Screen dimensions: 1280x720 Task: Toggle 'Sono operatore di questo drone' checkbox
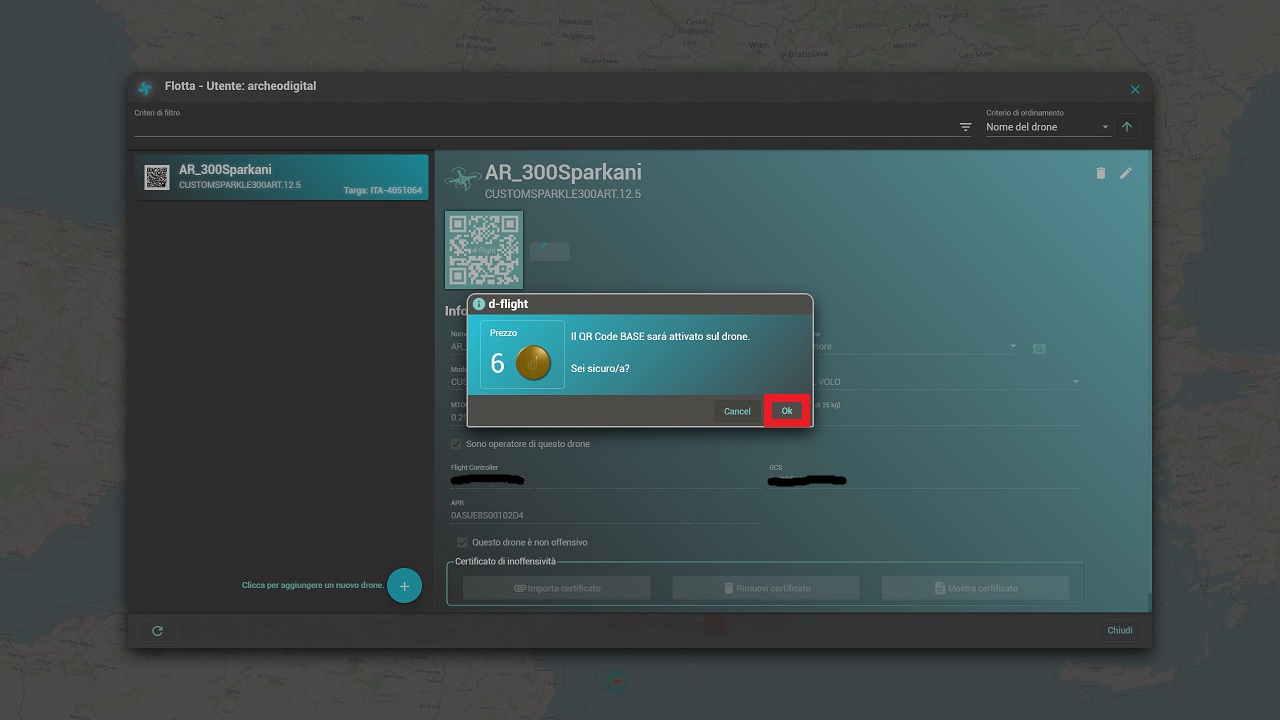click(x=457, y=444)
